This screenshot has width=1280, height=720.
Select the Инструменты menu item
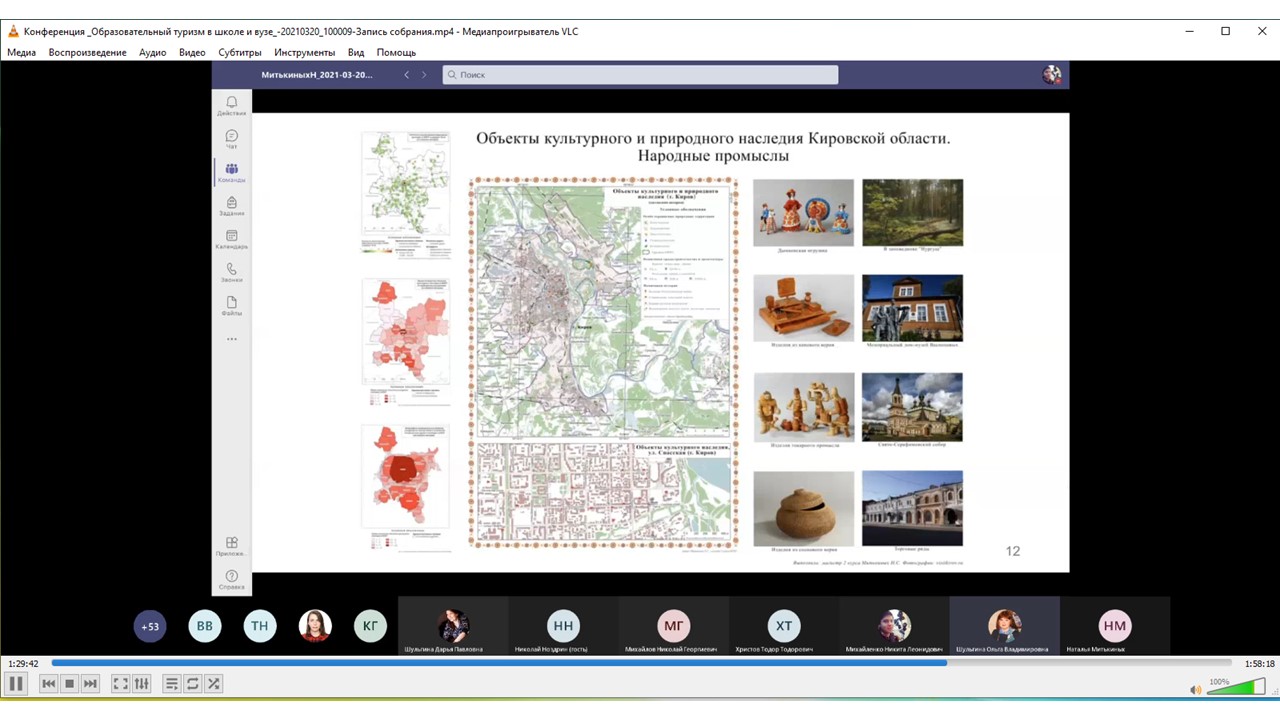pos(304,52)
